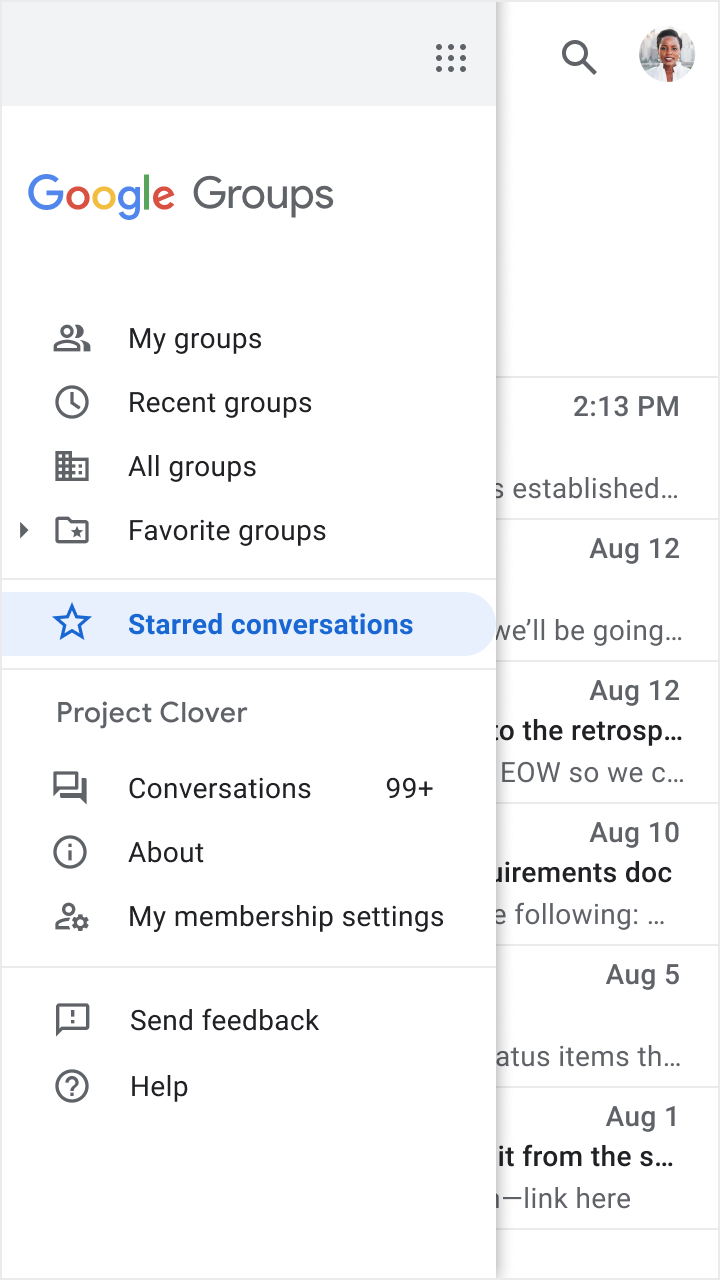Click the Google Groups logo
The width and height of the screenshot is (720, 1280).
pos(181,195)
